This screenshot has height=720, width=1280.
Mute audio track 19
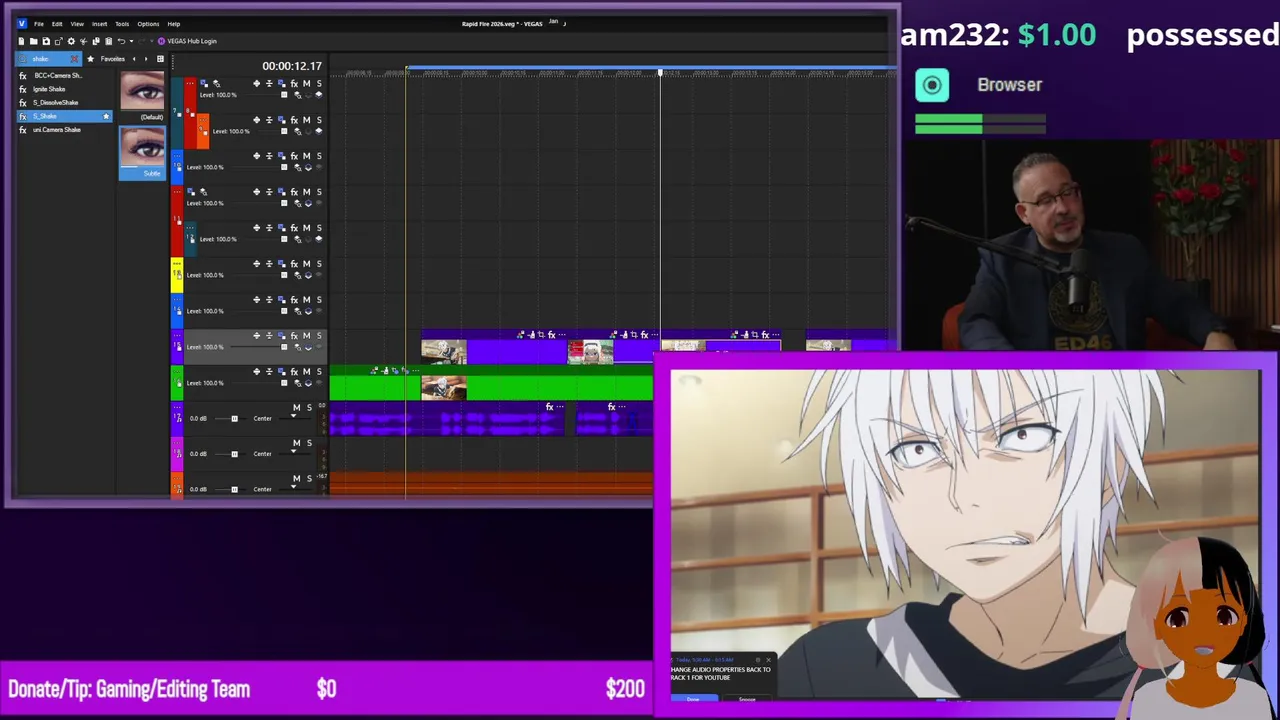pos(297,478)
